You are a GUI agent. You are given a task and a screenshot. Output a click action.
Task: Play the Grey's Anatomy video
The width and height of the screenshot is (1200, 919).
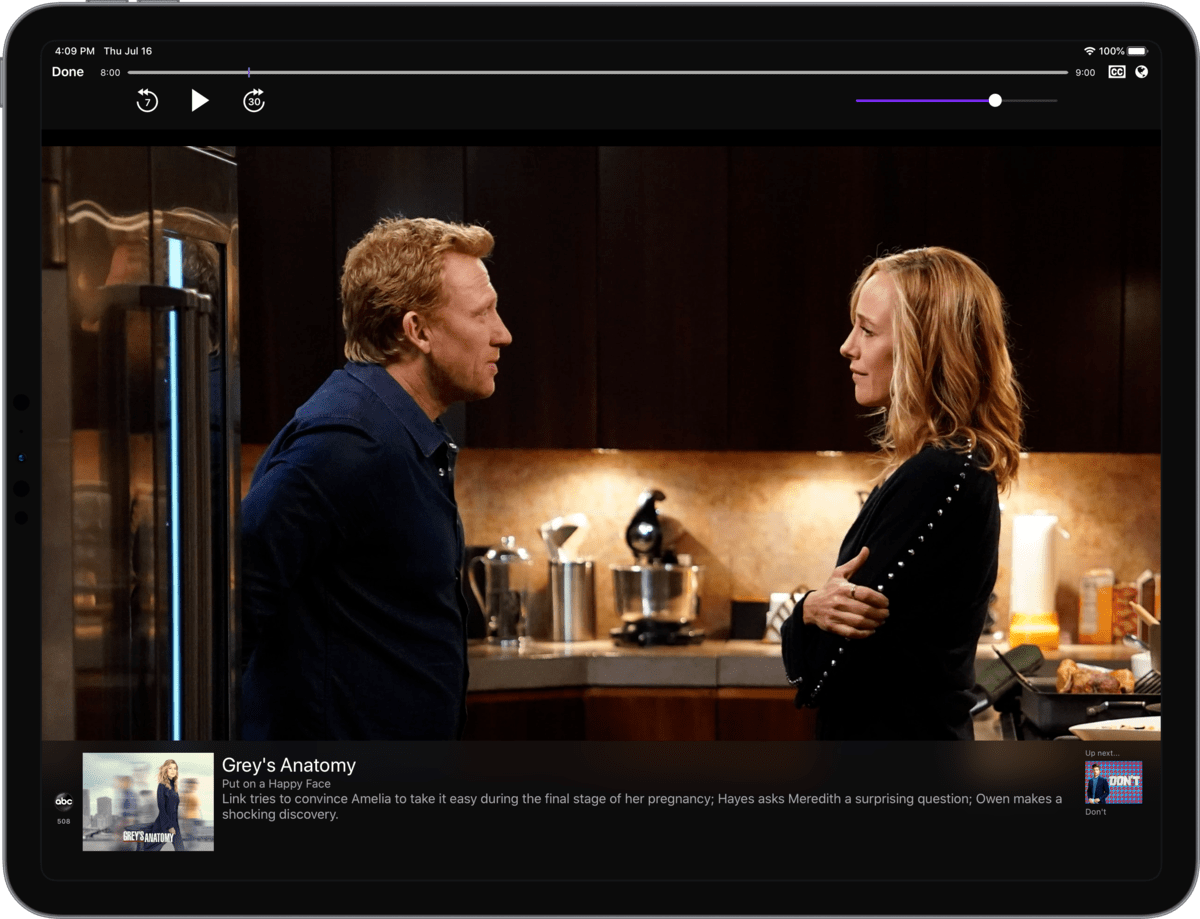[x=200, y=100]
